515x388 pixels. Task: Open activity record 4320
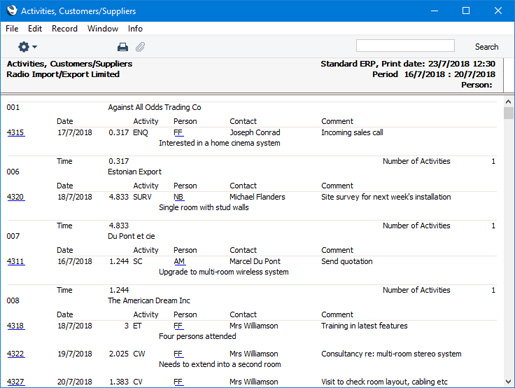(16, 197)
